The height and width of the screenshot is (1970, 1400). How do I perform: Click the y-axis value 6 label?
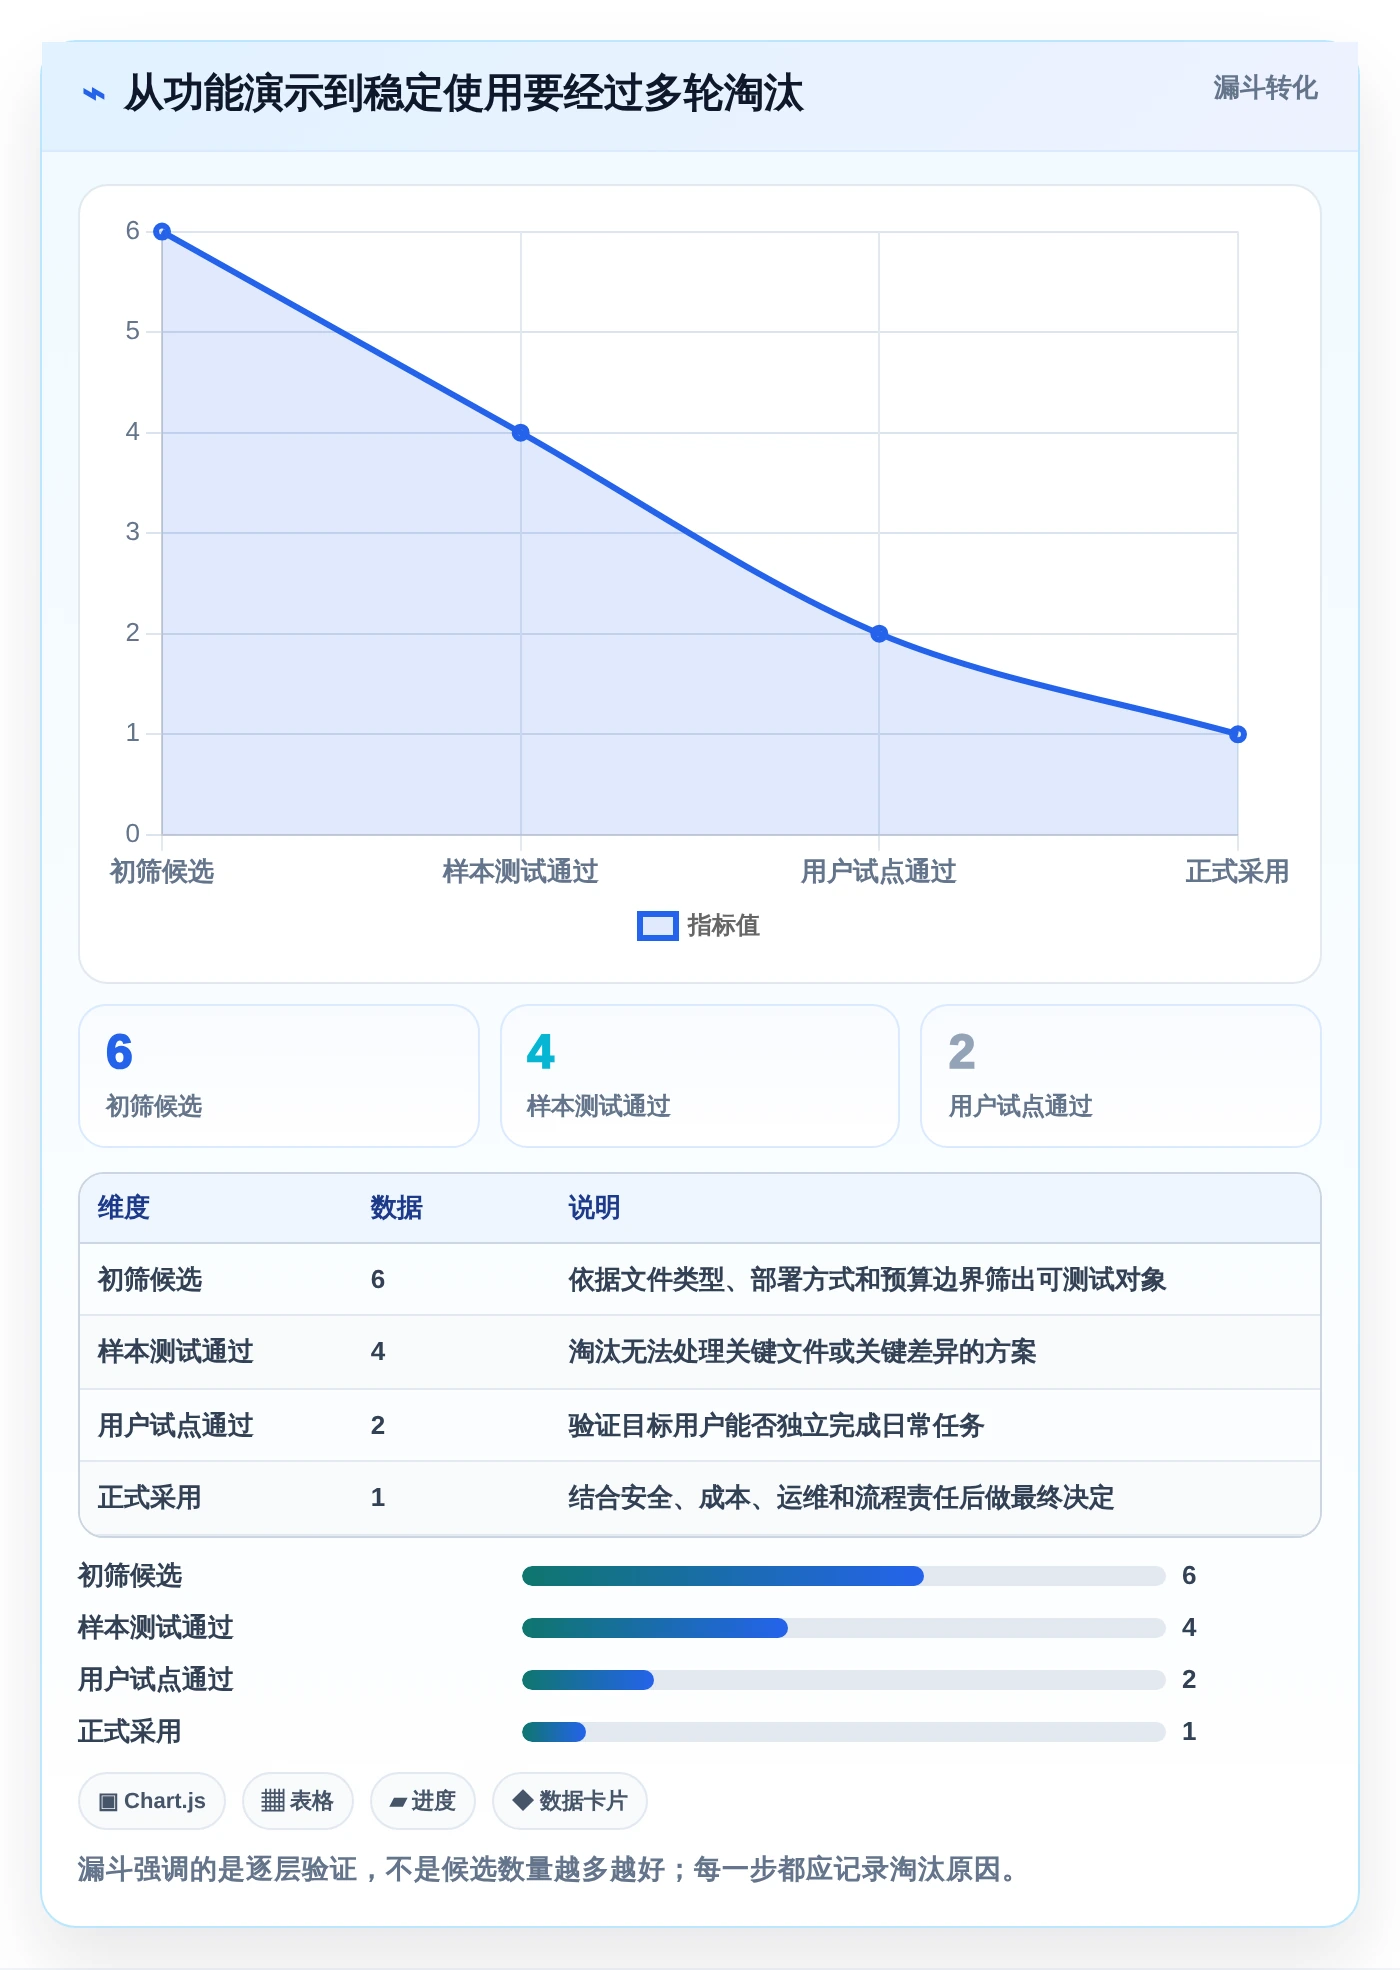[x=133, y=231]
